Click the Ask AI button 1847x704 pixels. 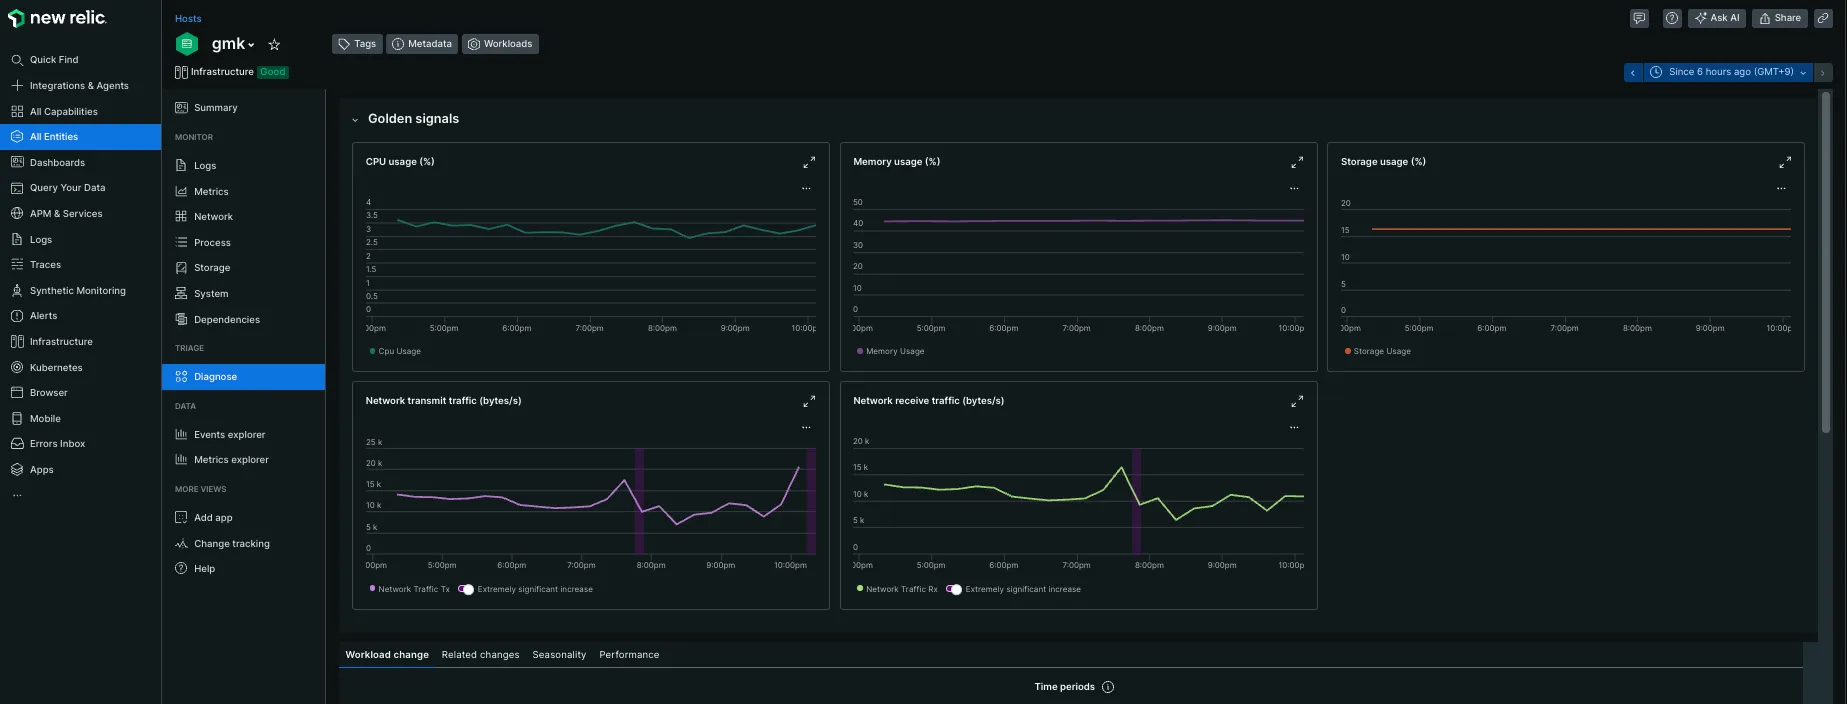pos(1717,18)
